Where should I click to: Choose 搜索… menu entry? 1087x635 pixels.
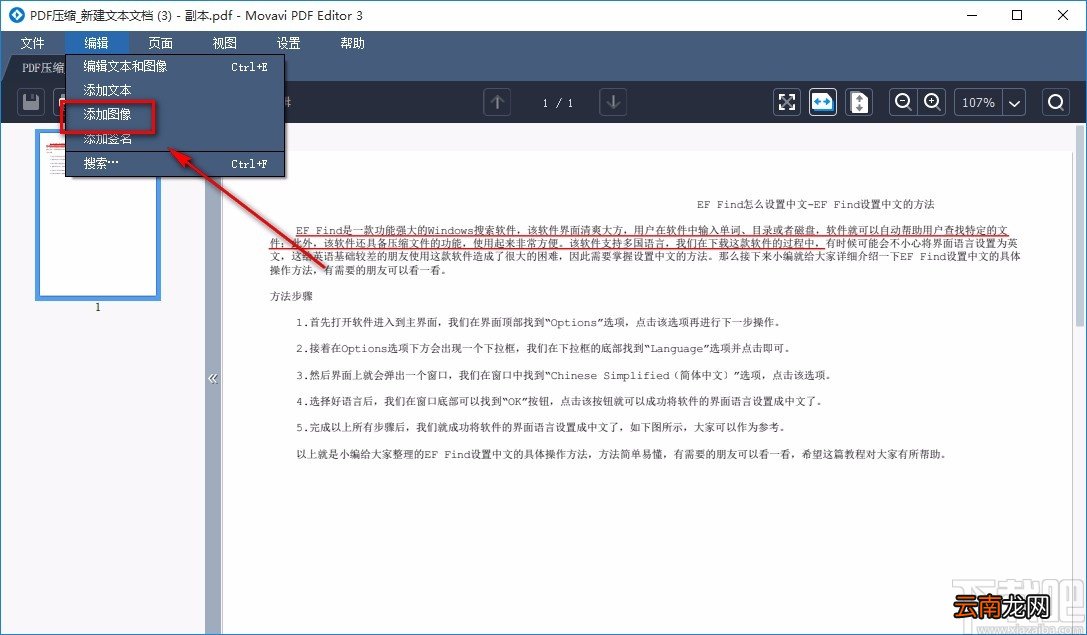click(175, 164)
